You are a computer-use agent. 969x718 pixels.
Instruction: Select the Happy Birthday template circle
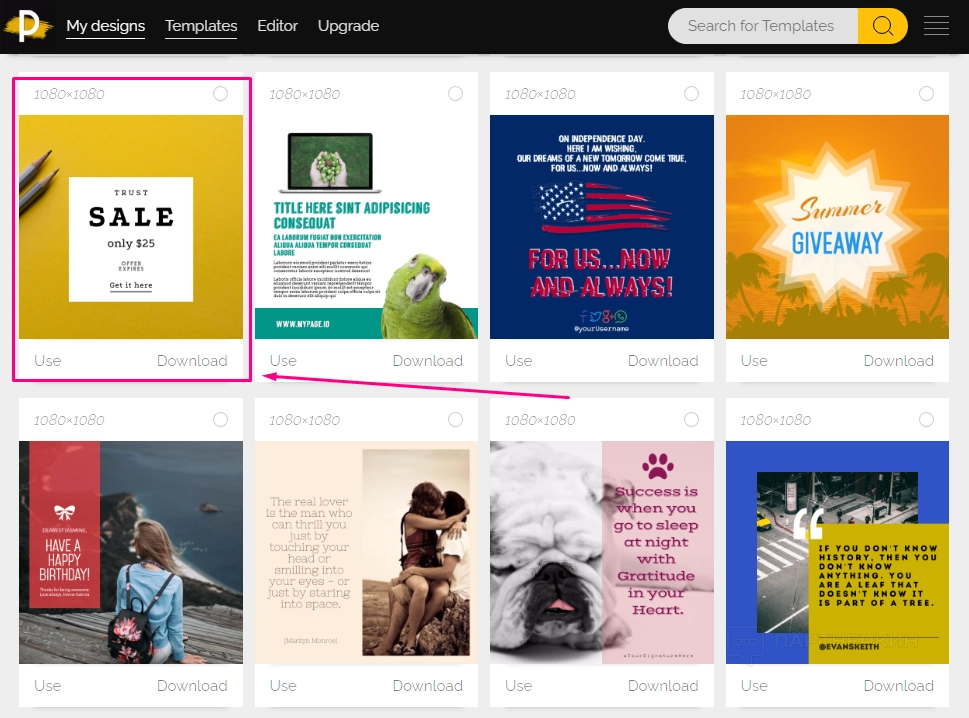(220, 420)
